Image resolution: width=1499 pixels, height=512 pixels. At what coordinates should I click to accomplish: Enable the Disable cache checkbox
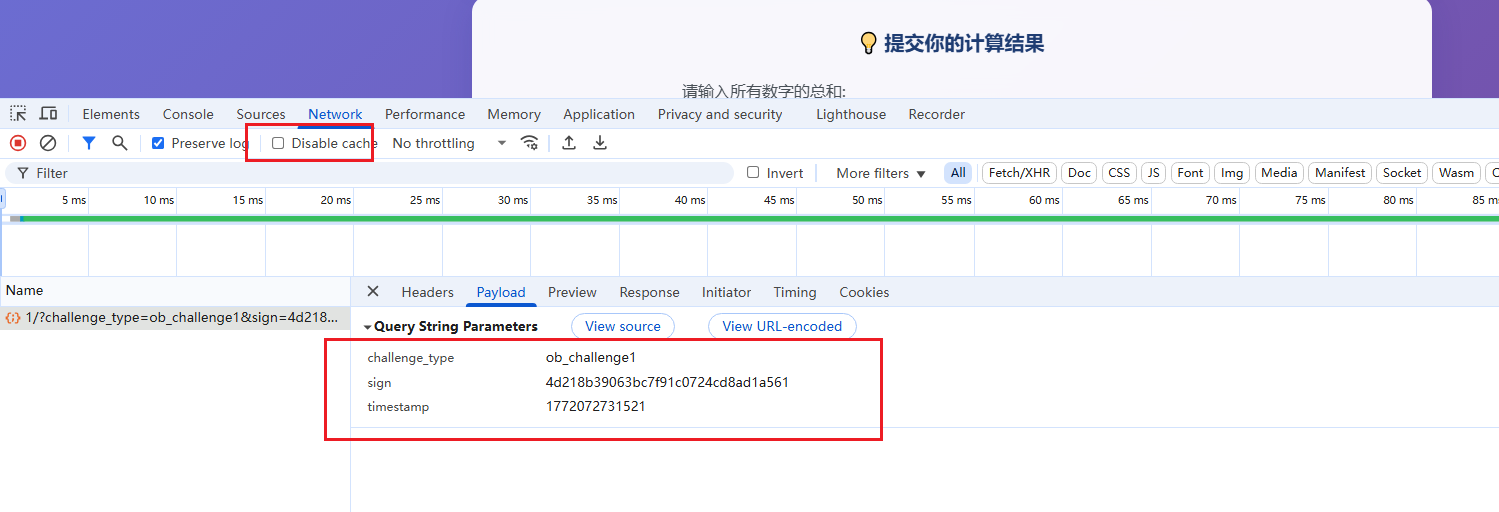pyautogui.click(x=279, y=143)
